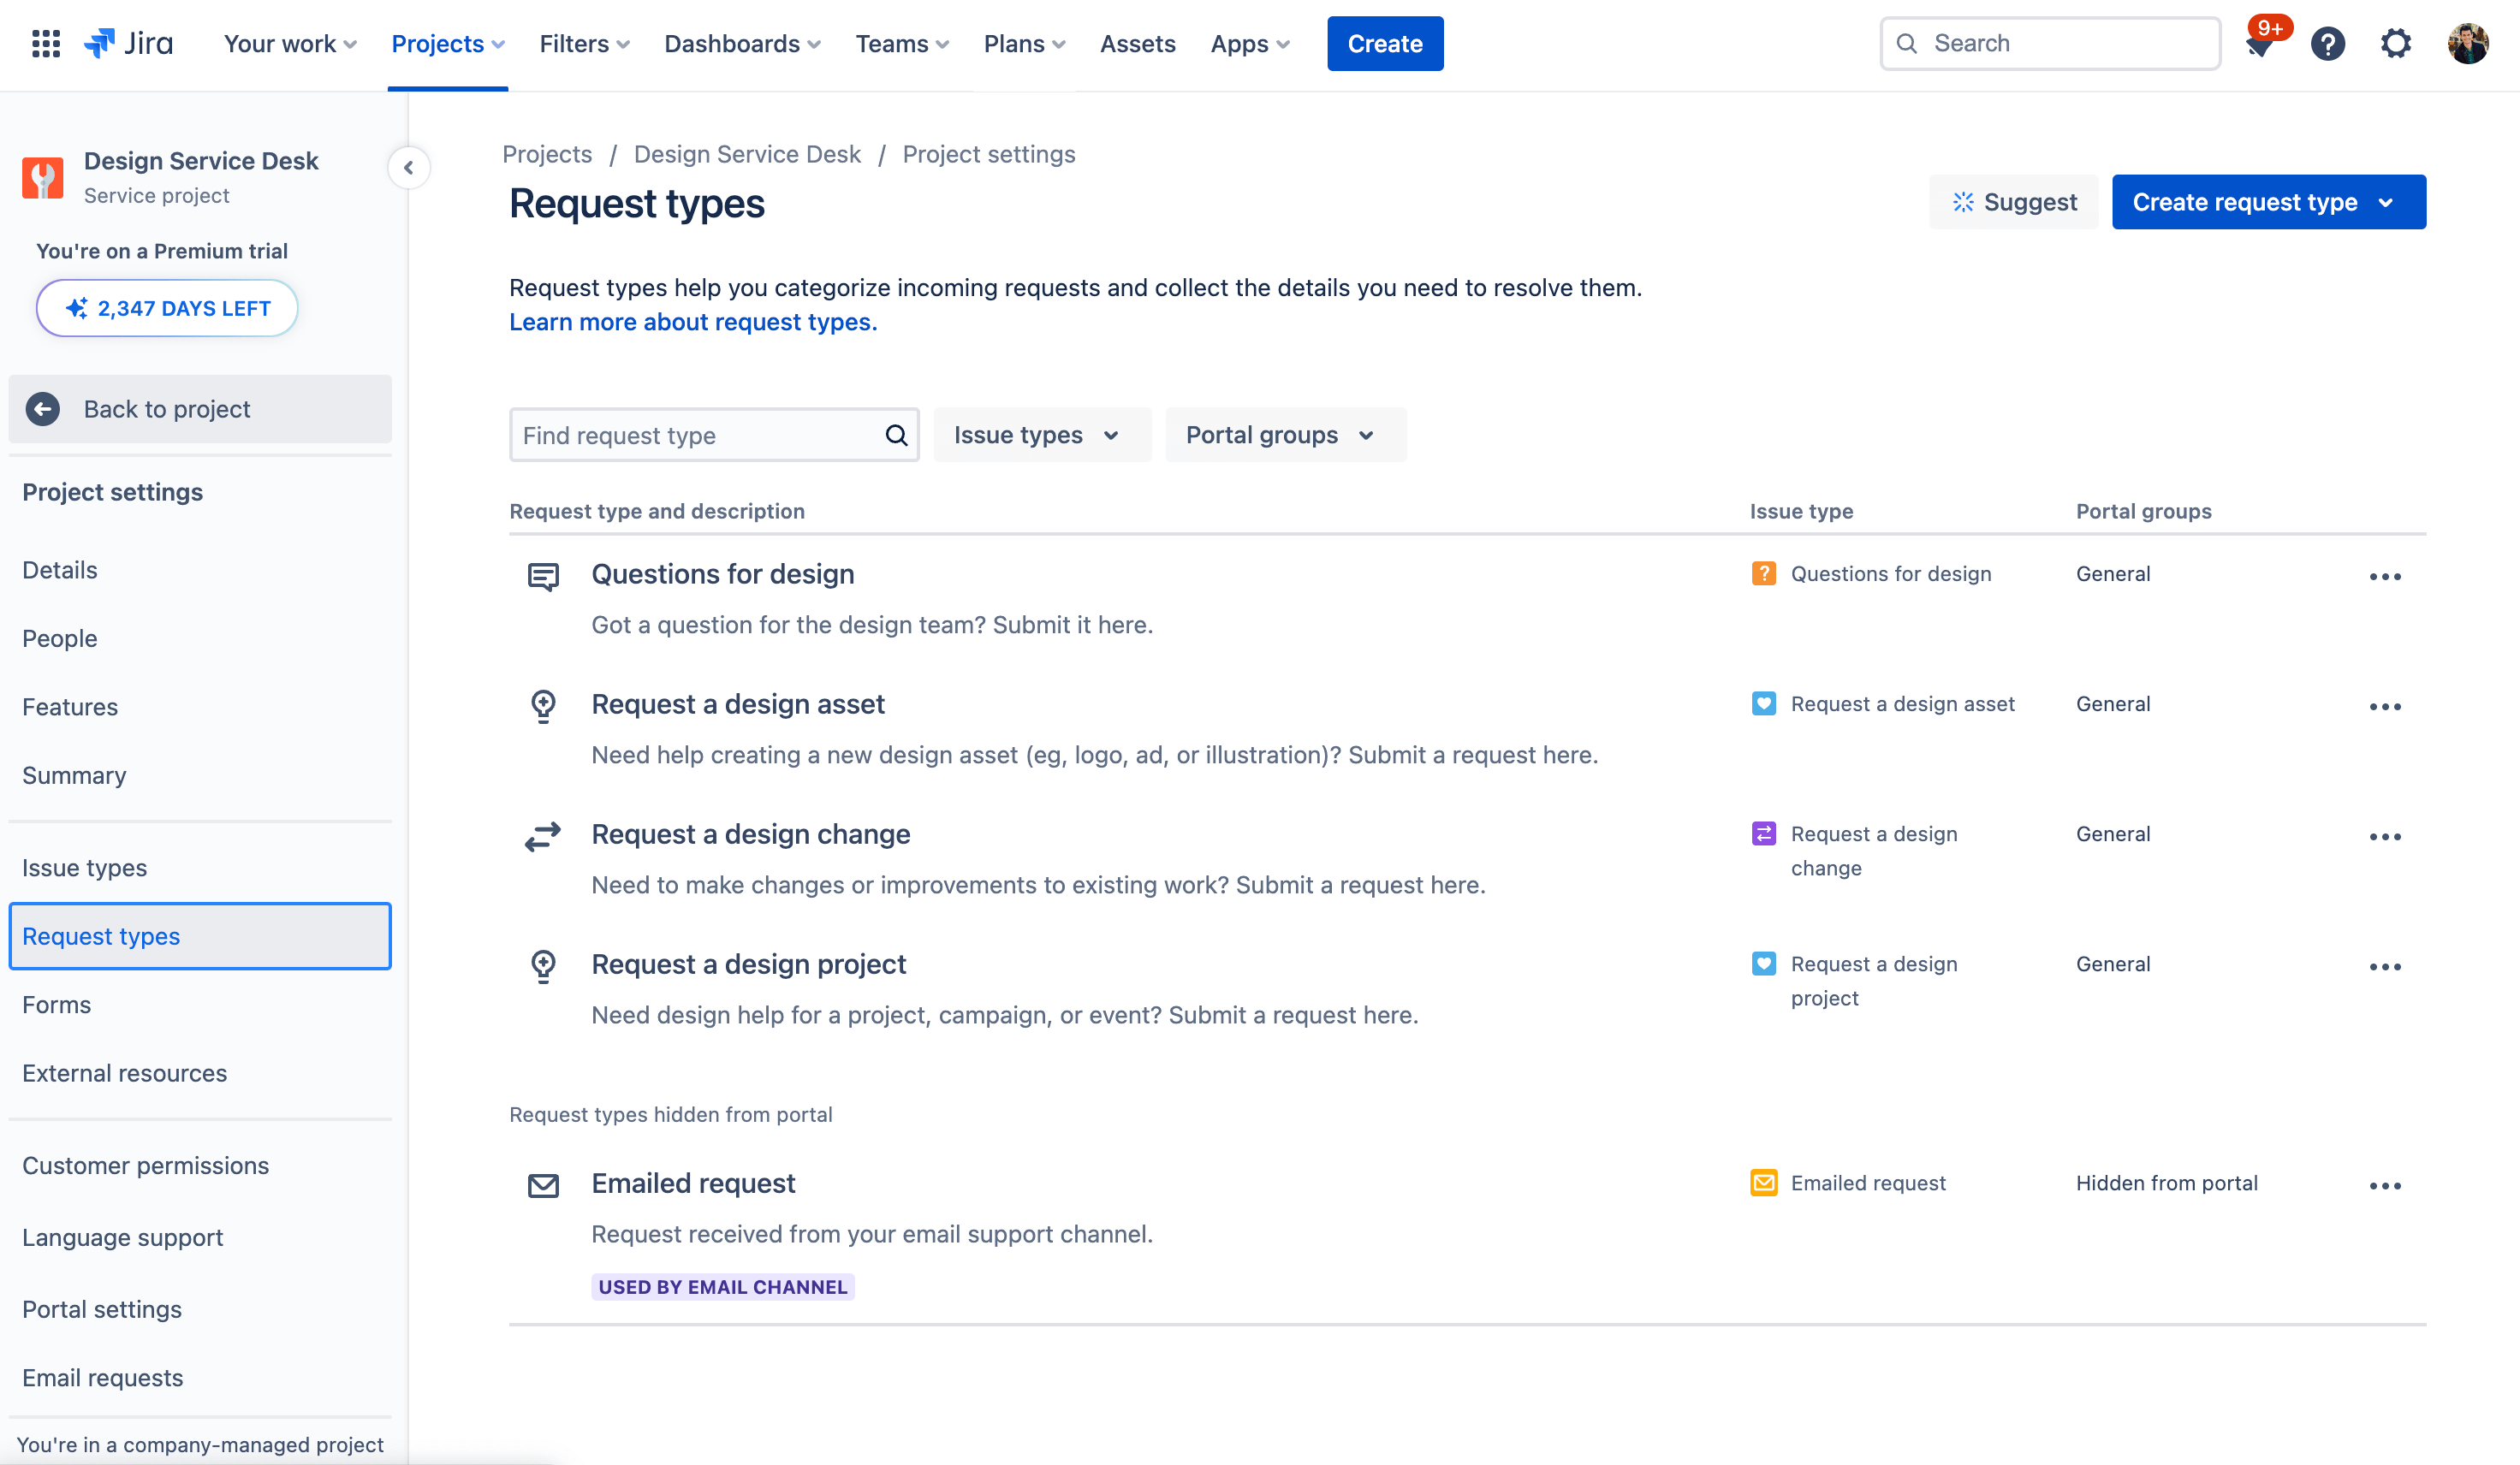This screenshot has height=1465, width=2520.
Task: Select Issue types in project settings sidebar
Action: tap(84, 867)
